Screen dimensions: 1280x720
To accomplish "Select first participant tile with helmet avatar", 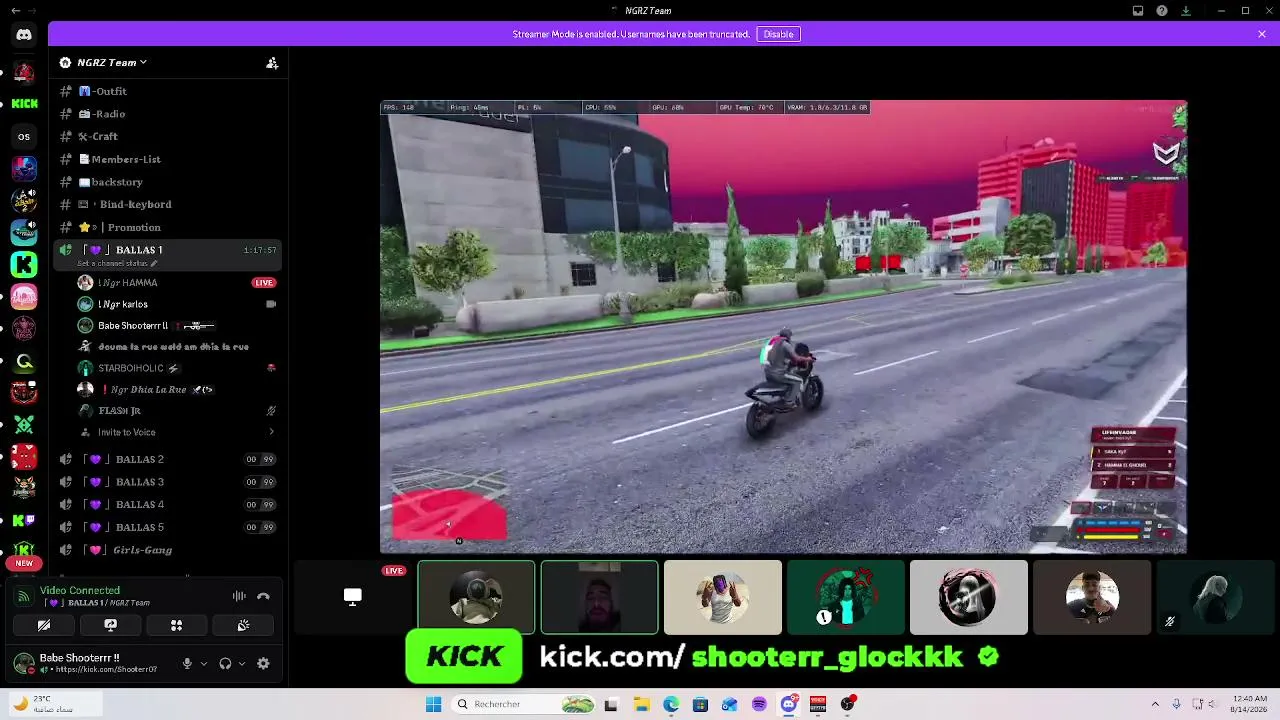I will point(476,597).
